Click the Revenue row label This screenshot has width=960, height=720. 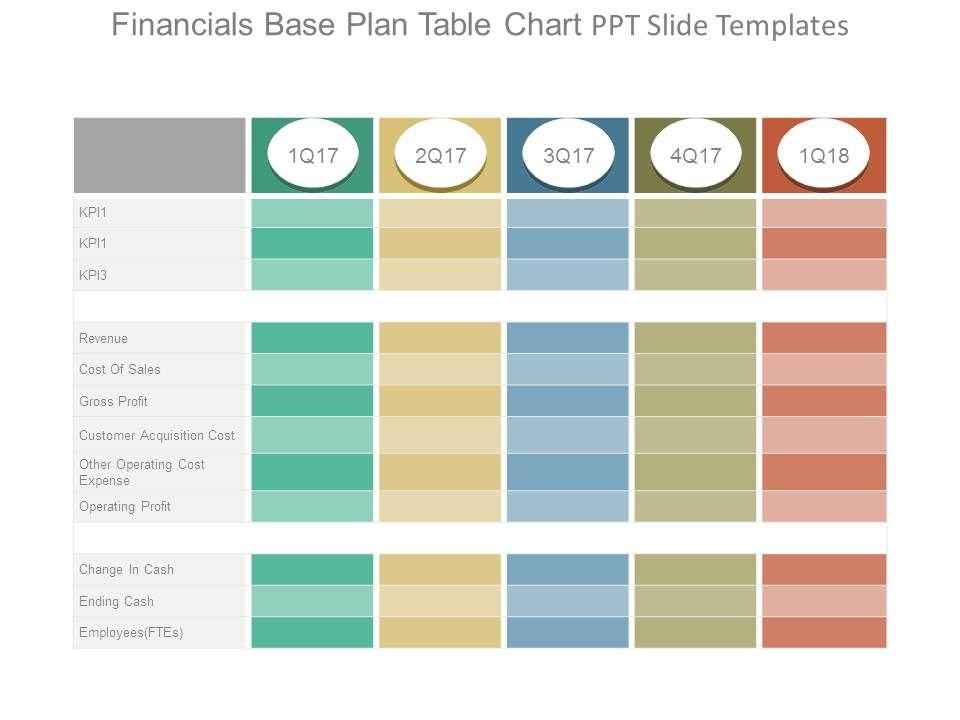[x=104, y=338]
